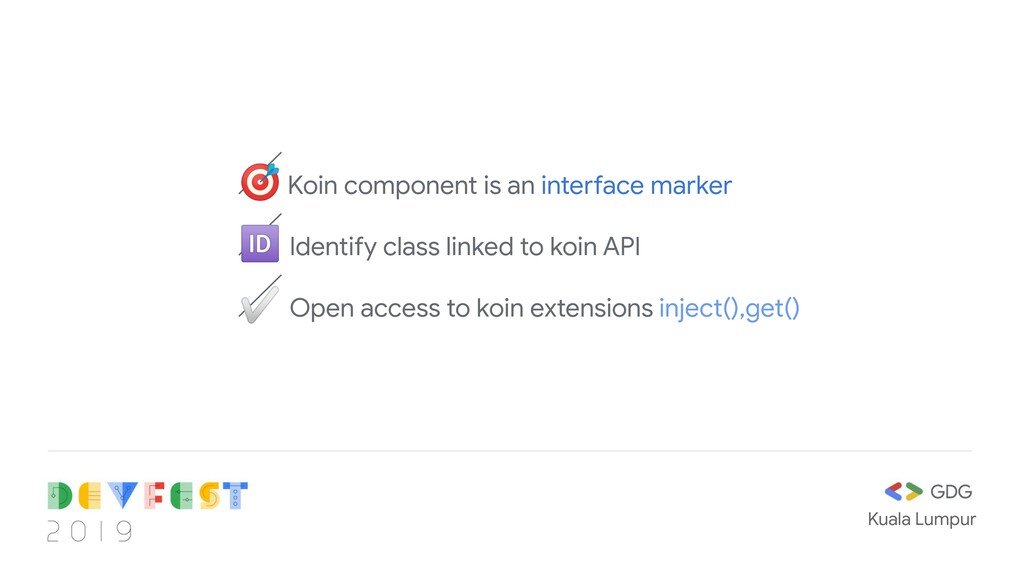Click the 2019 year text
Screen dimensions: 1024x576
(x=89, y=531)
